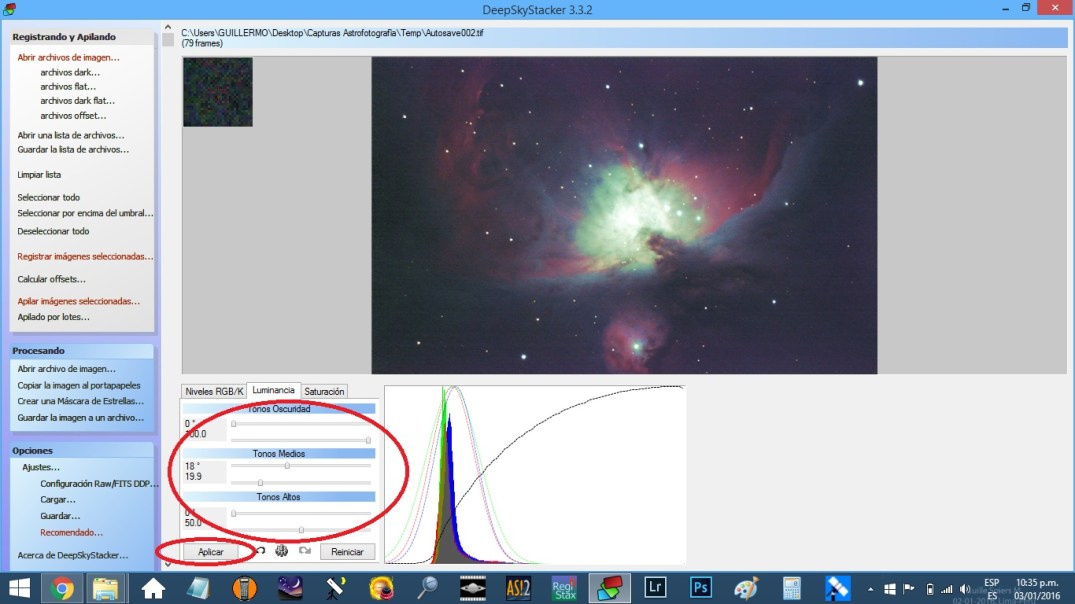This screenshot has width=1075, height=604.
Task: Open the Windows Start menu
Action: (x=19, y=586)
